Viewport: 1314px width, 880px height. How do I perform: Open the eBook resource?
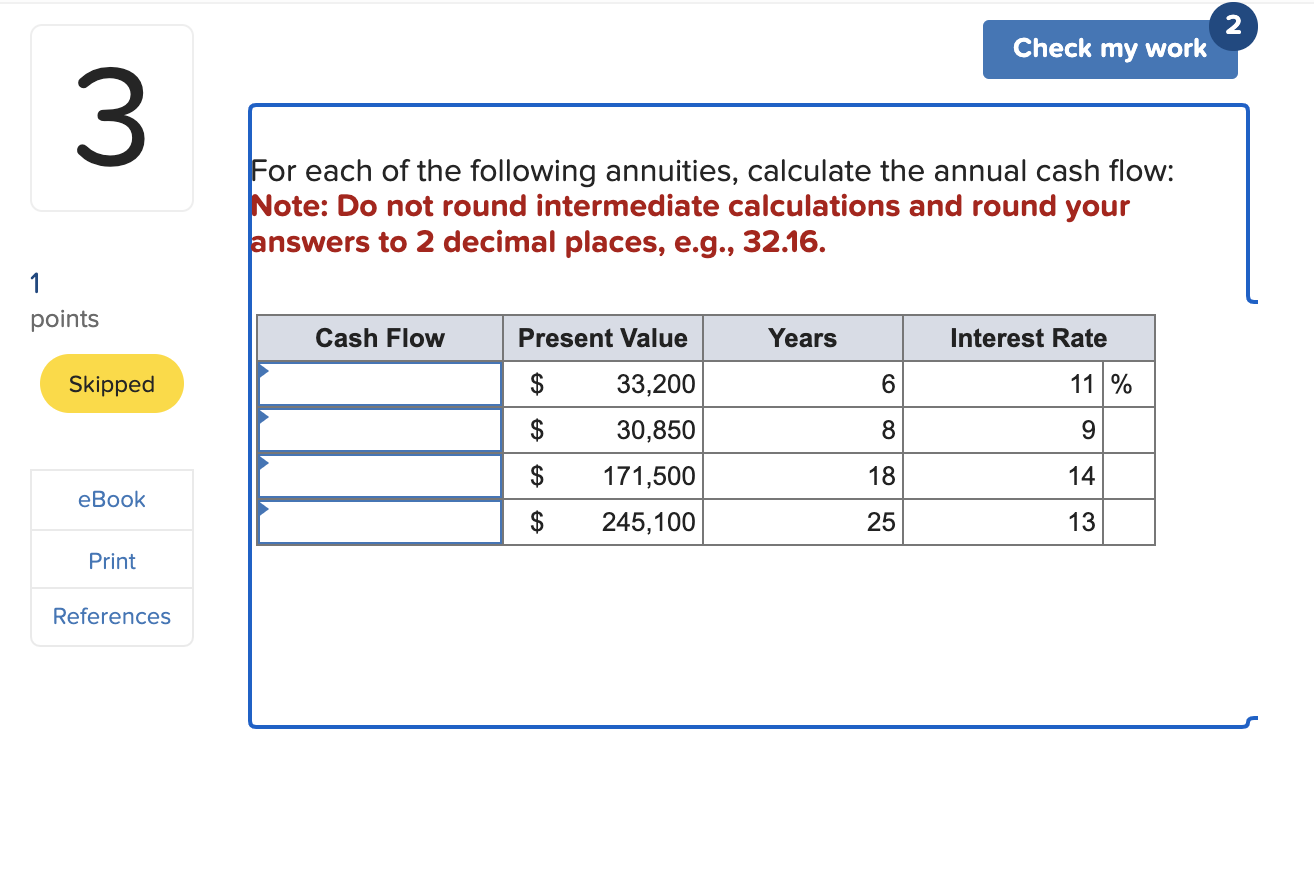click(111, 499)
